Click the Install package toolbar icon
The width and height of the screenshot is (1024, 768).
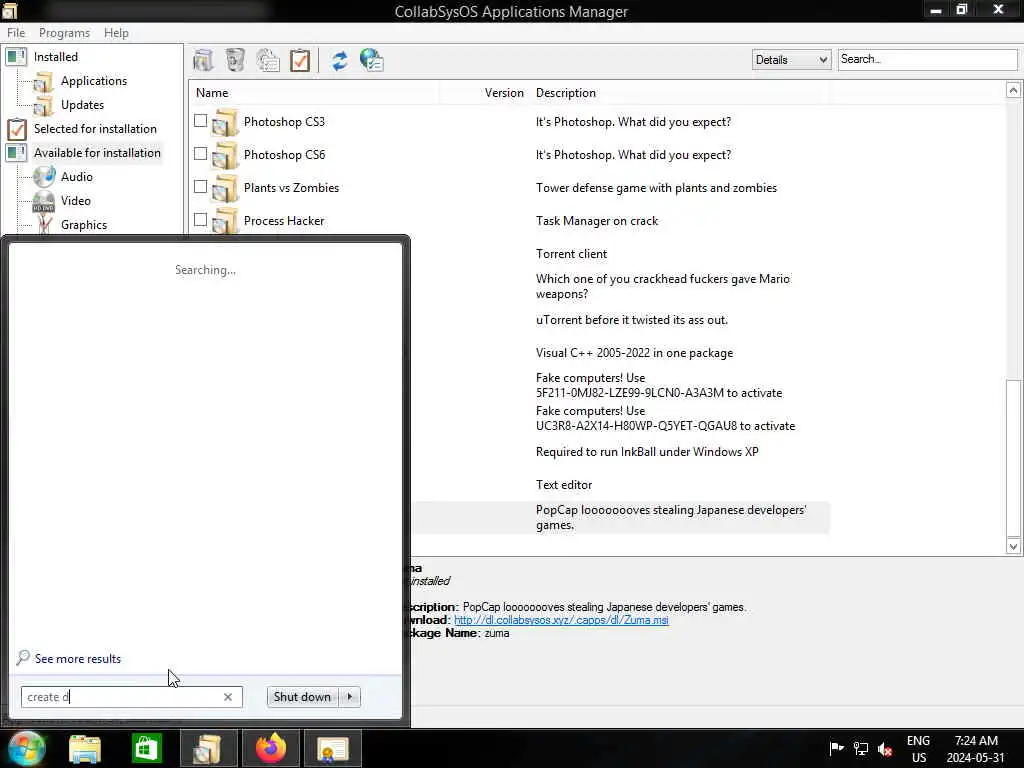[x=204, y=60]
